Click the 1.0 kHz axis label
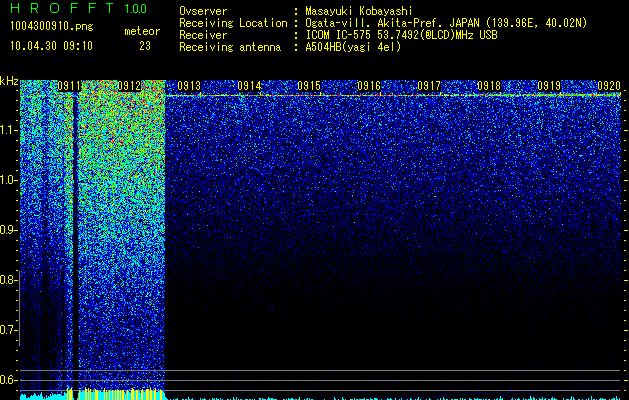This screenshot has height=400, width=629. point(8,181)
